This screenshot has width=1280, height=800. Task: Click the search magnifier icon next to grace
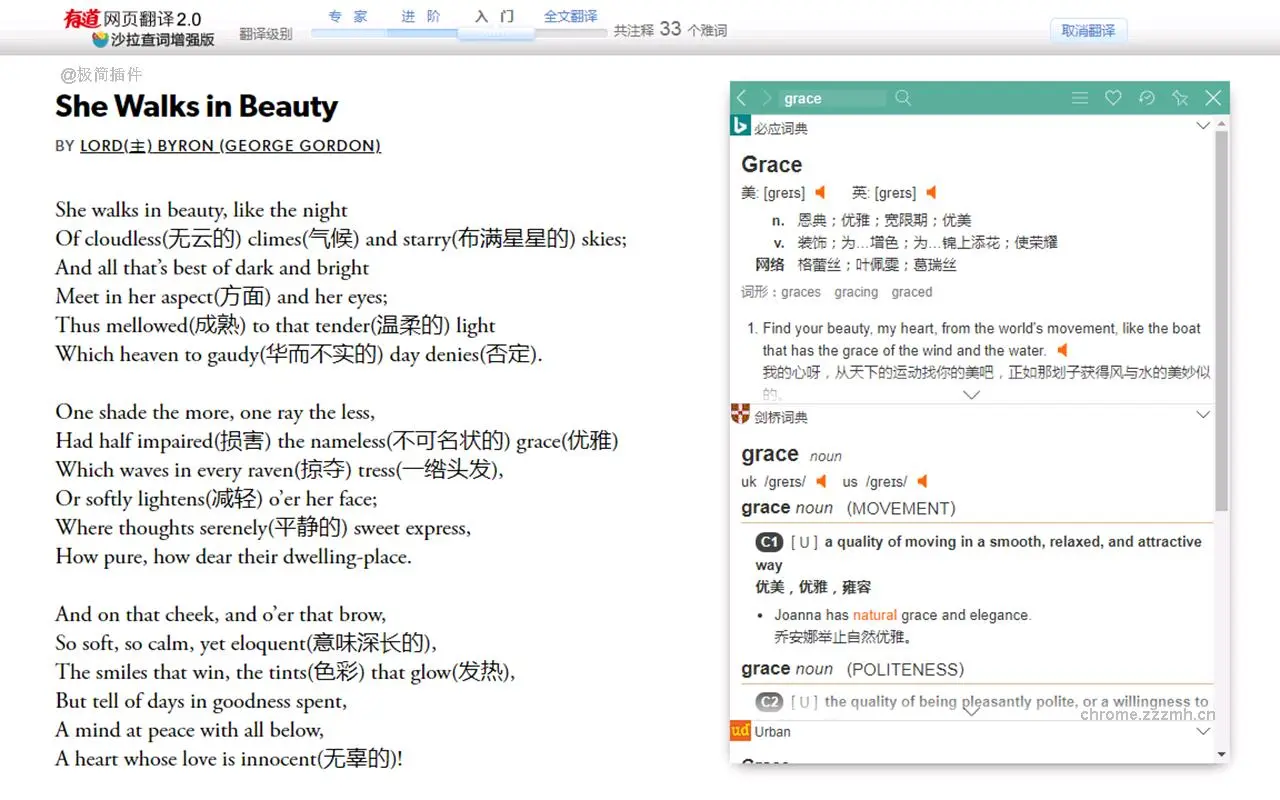click(903, 97)
